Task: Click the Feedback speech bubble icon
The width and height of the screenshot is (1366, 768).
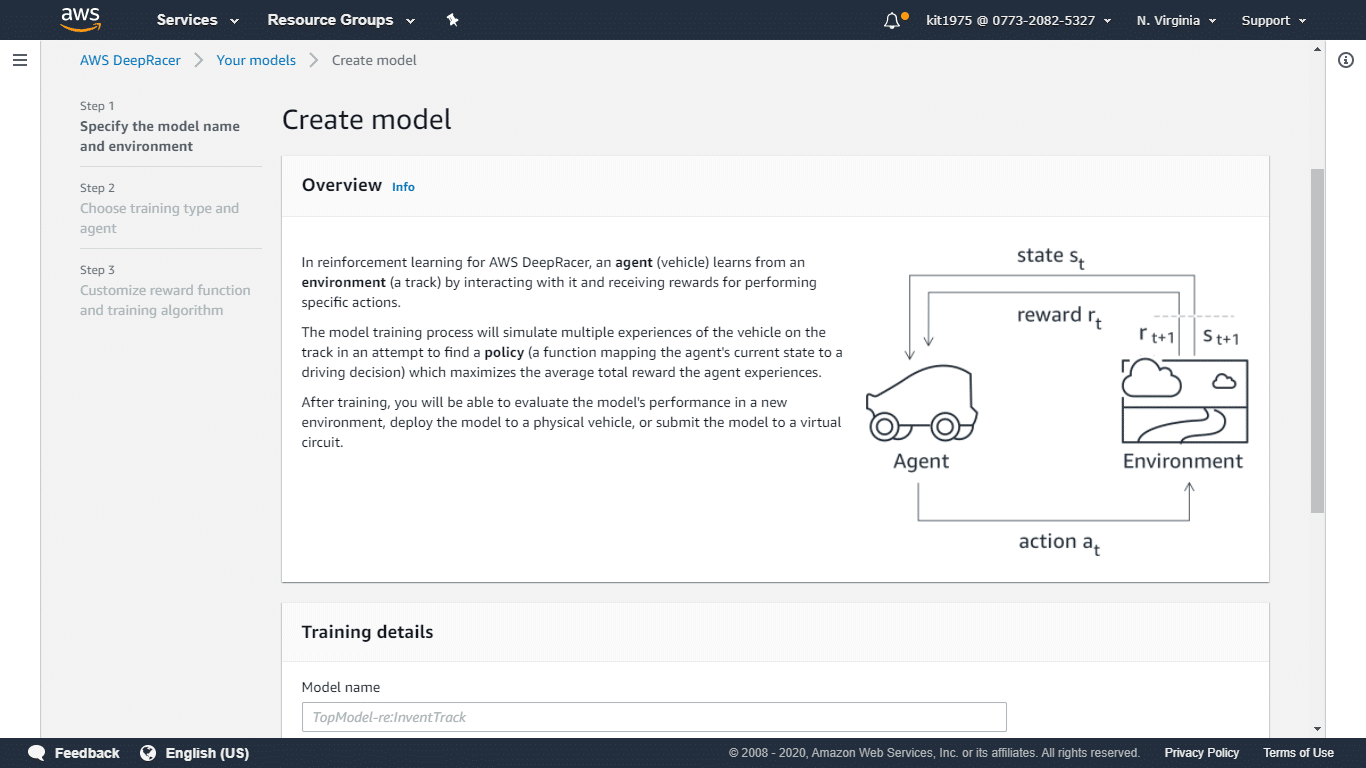Action: [x=36, y=752]
